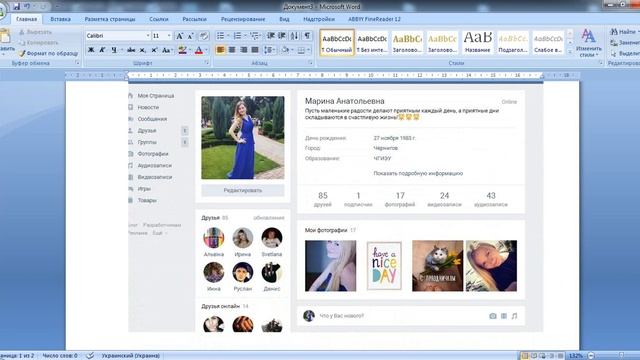
Task: Shrink font size button
Action: (191, 36)
